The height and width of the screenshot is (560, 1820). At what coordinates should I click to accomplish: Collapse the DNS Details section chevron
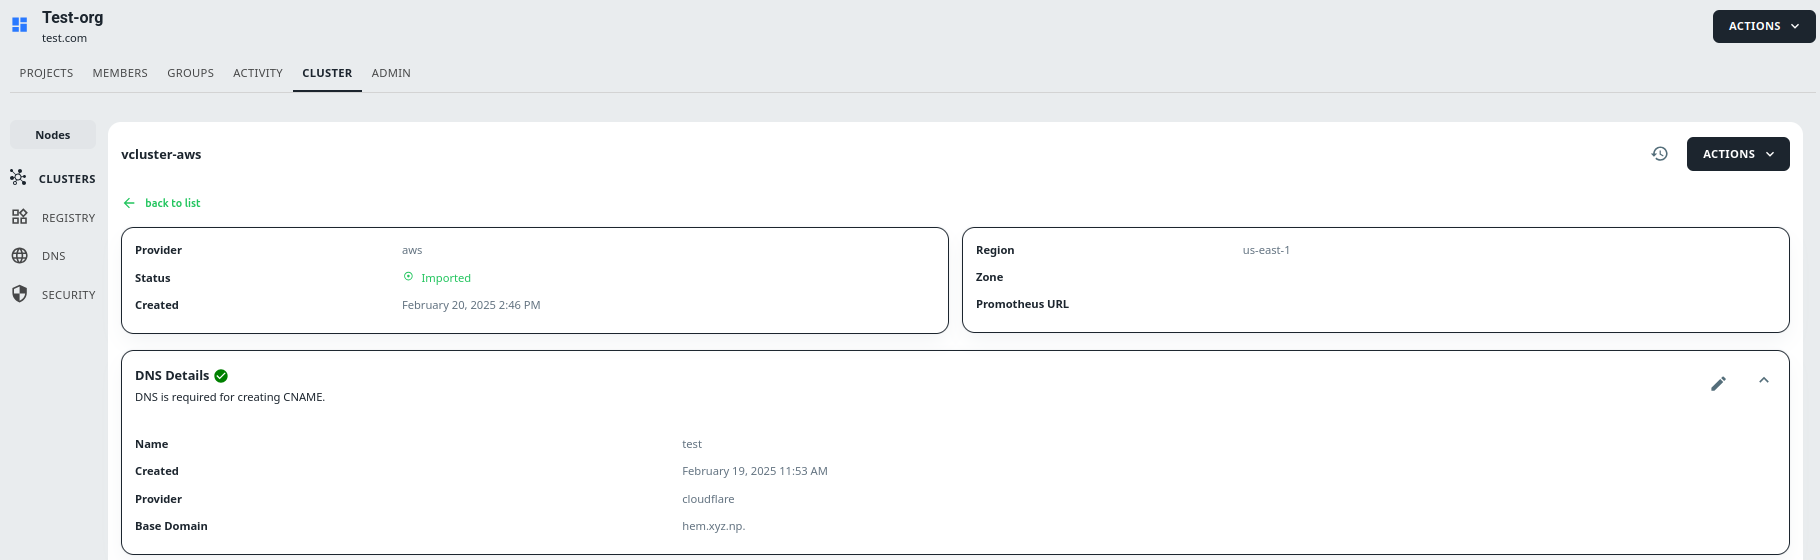click(1764, 381)
